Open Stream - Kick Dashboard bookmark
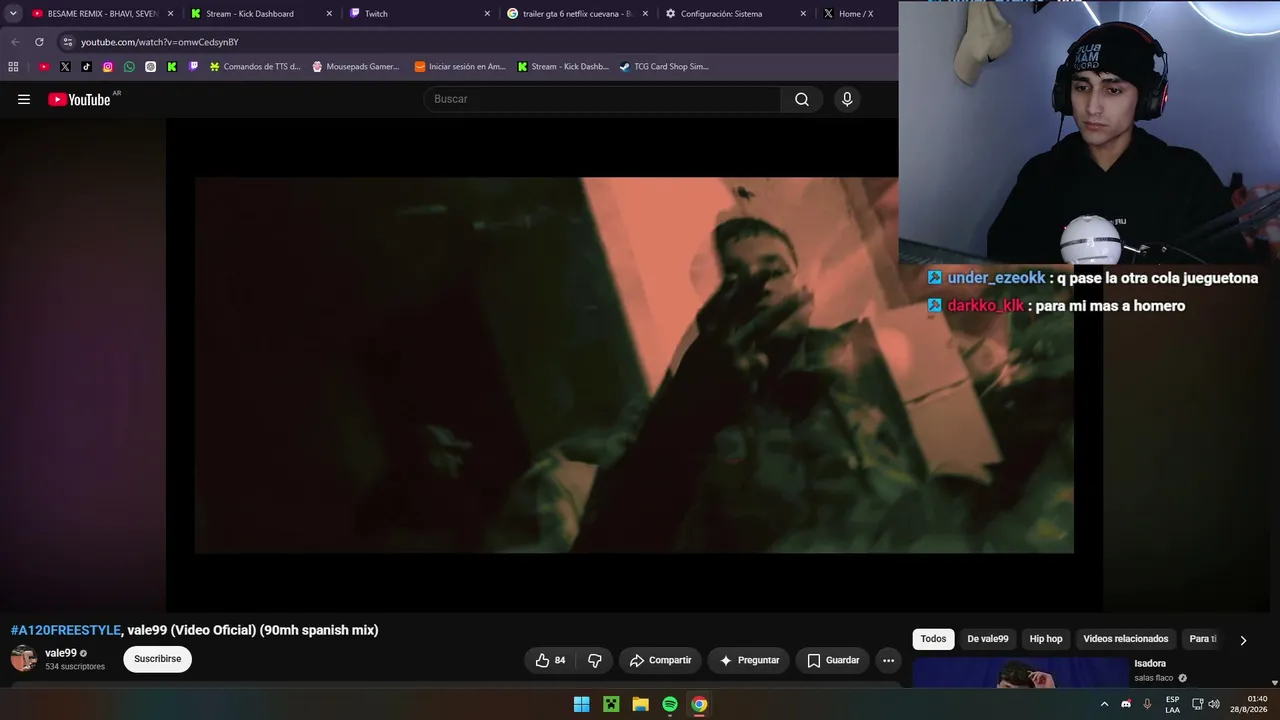 click(562, 67)
